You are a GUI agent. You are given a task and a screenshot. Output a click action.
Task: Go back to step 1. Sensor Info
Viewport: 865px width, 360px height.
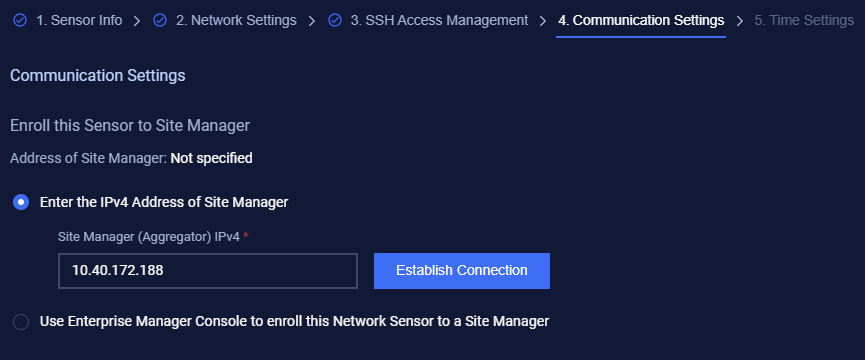point(79,21)
